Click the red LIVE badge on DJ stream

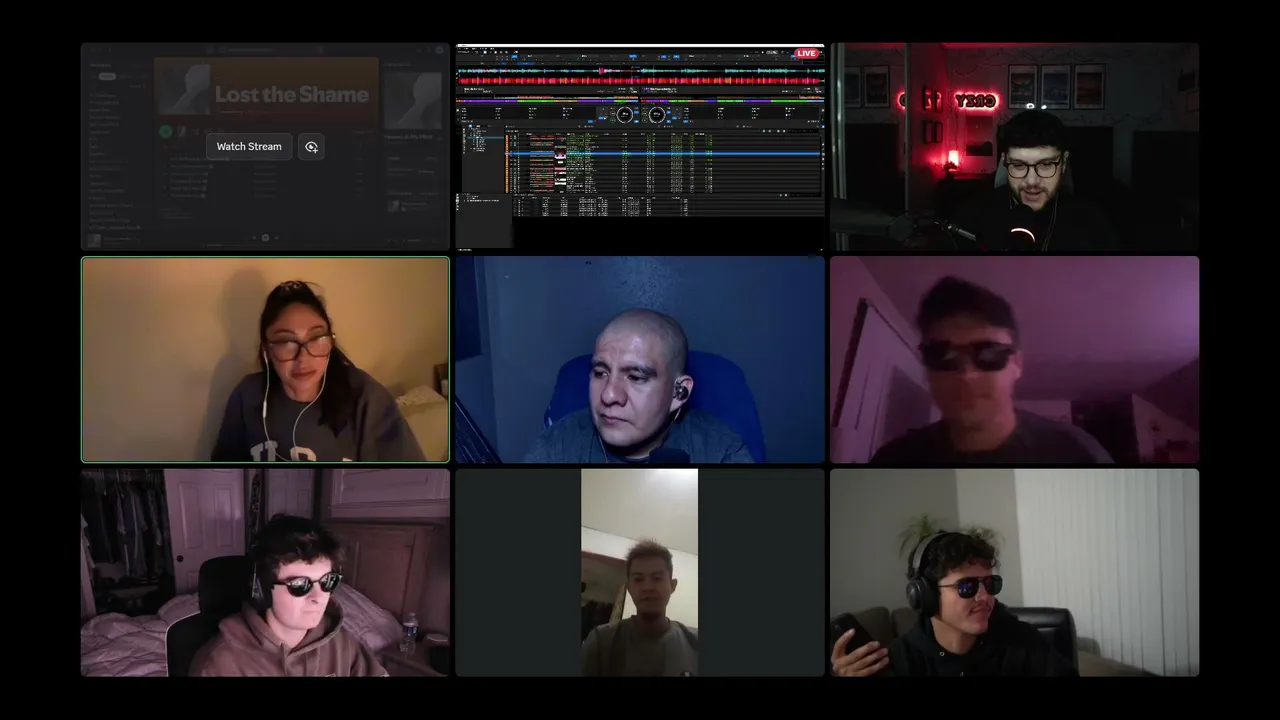click(806, 53)
